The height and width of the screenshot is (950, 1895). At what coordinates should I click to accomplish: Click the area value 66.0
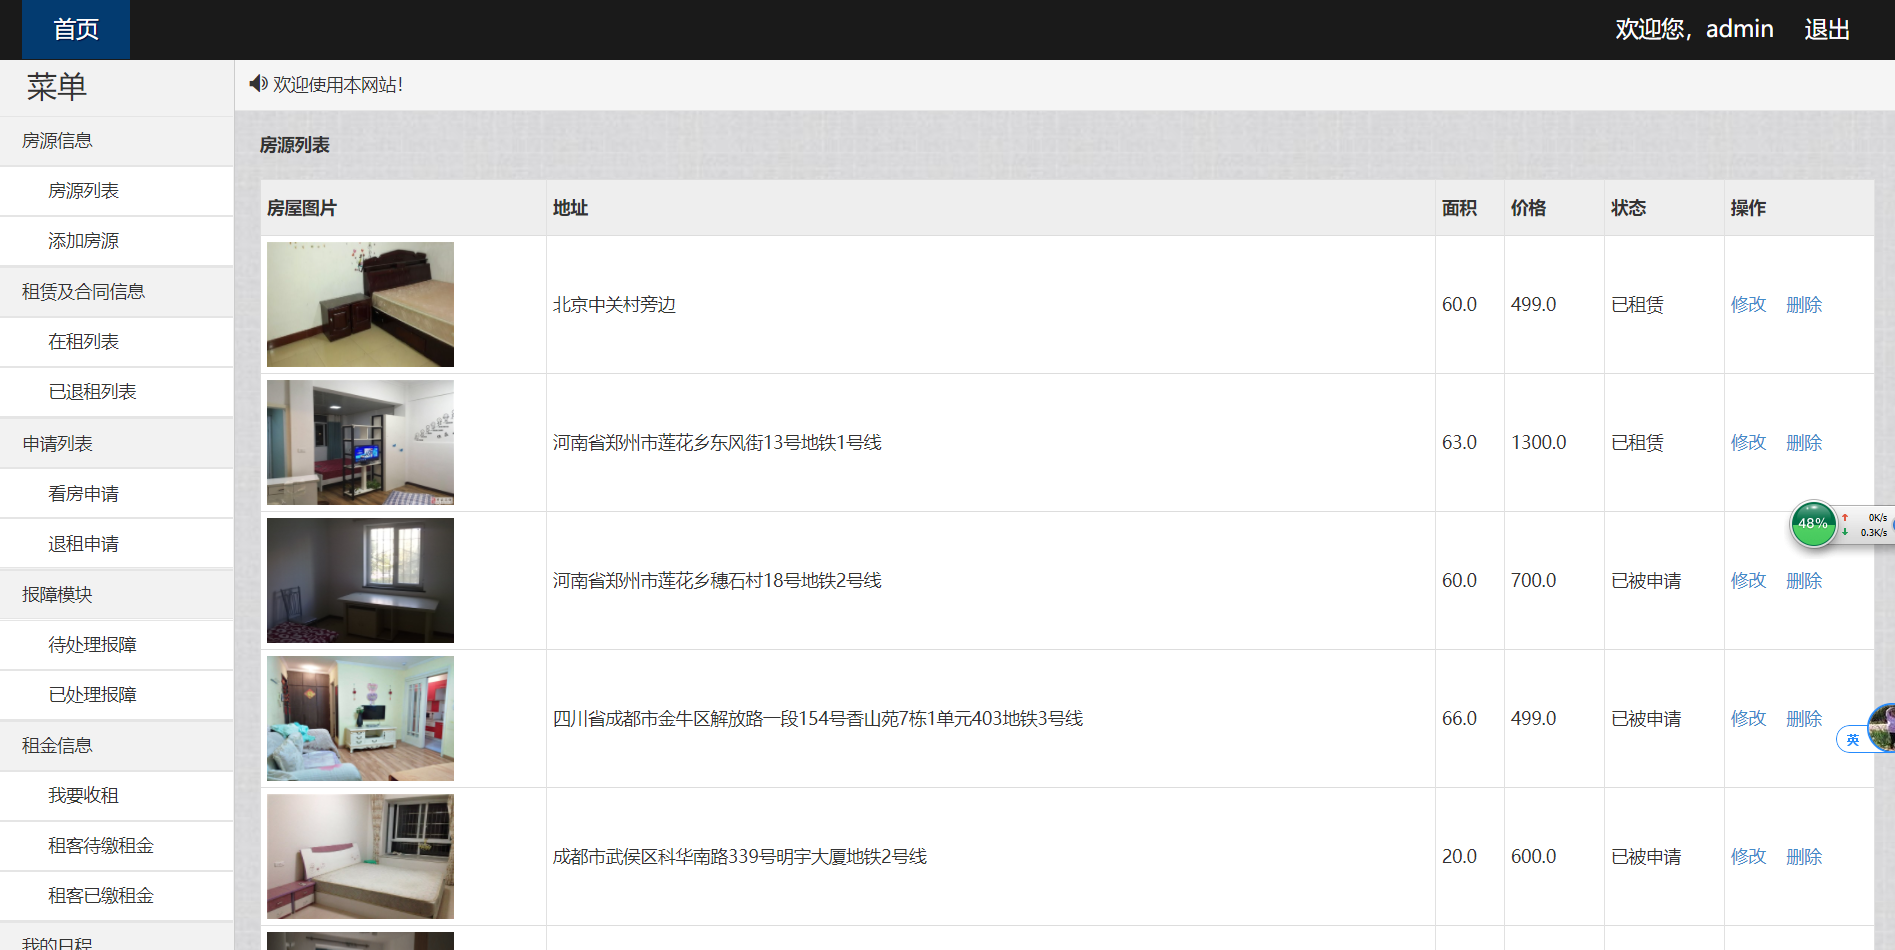point(1459,719)
